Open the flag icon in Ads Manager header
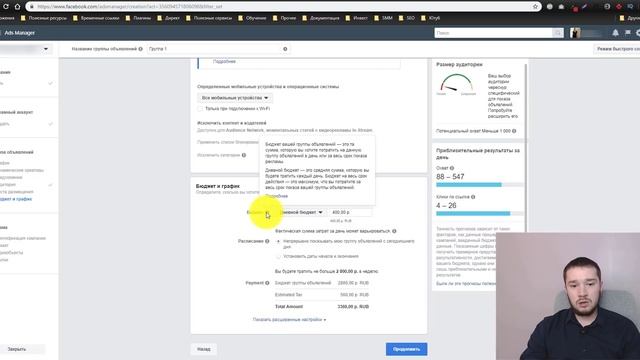The height and width of the screenshot is (360, 640). coord(628,33)
